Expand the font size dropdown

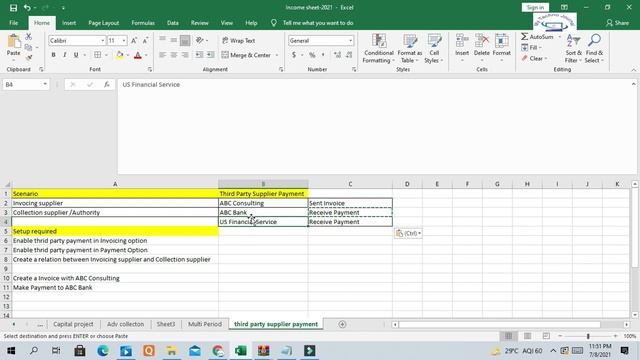click(124, 40)
